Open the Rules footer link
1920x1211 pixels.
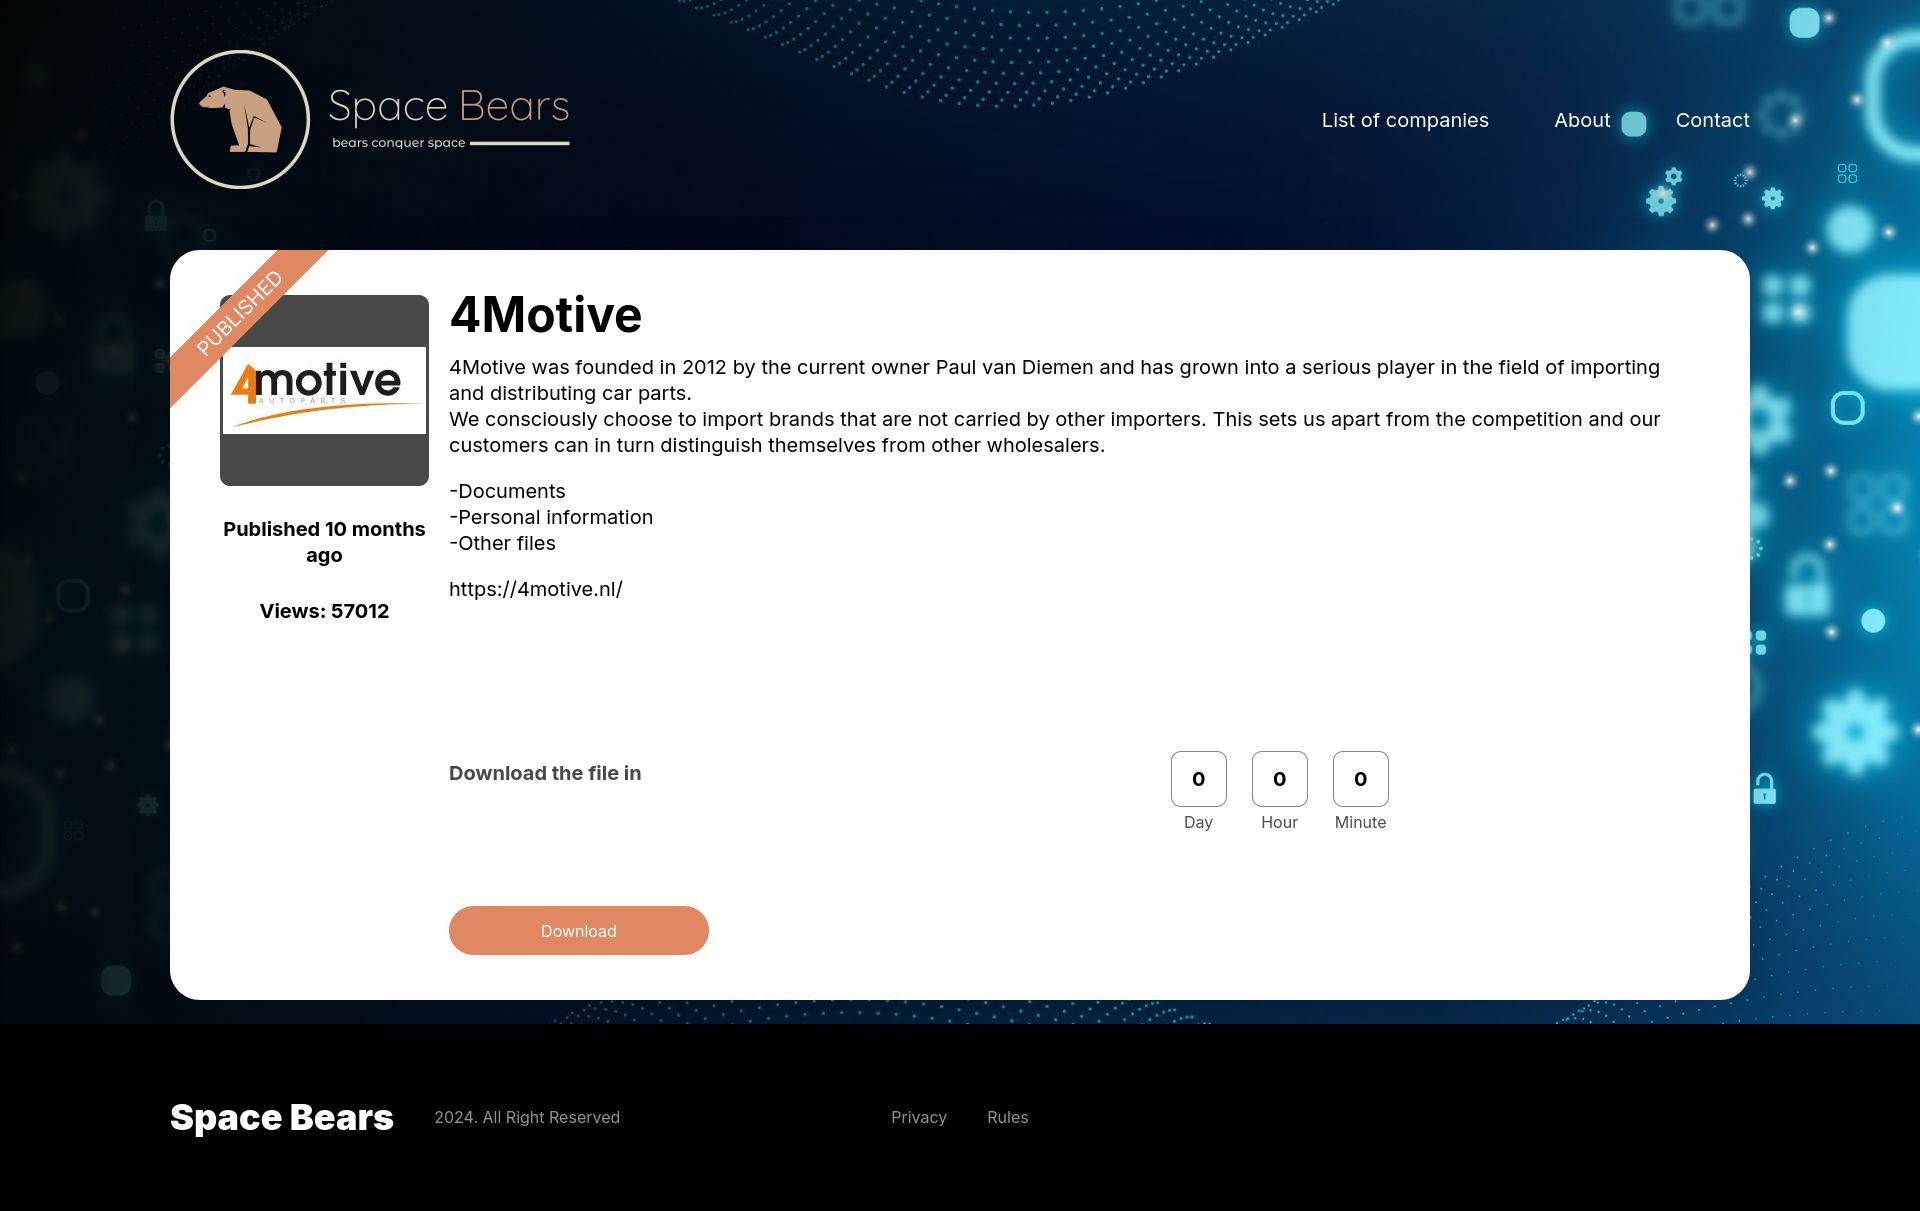[1007, 1117]
